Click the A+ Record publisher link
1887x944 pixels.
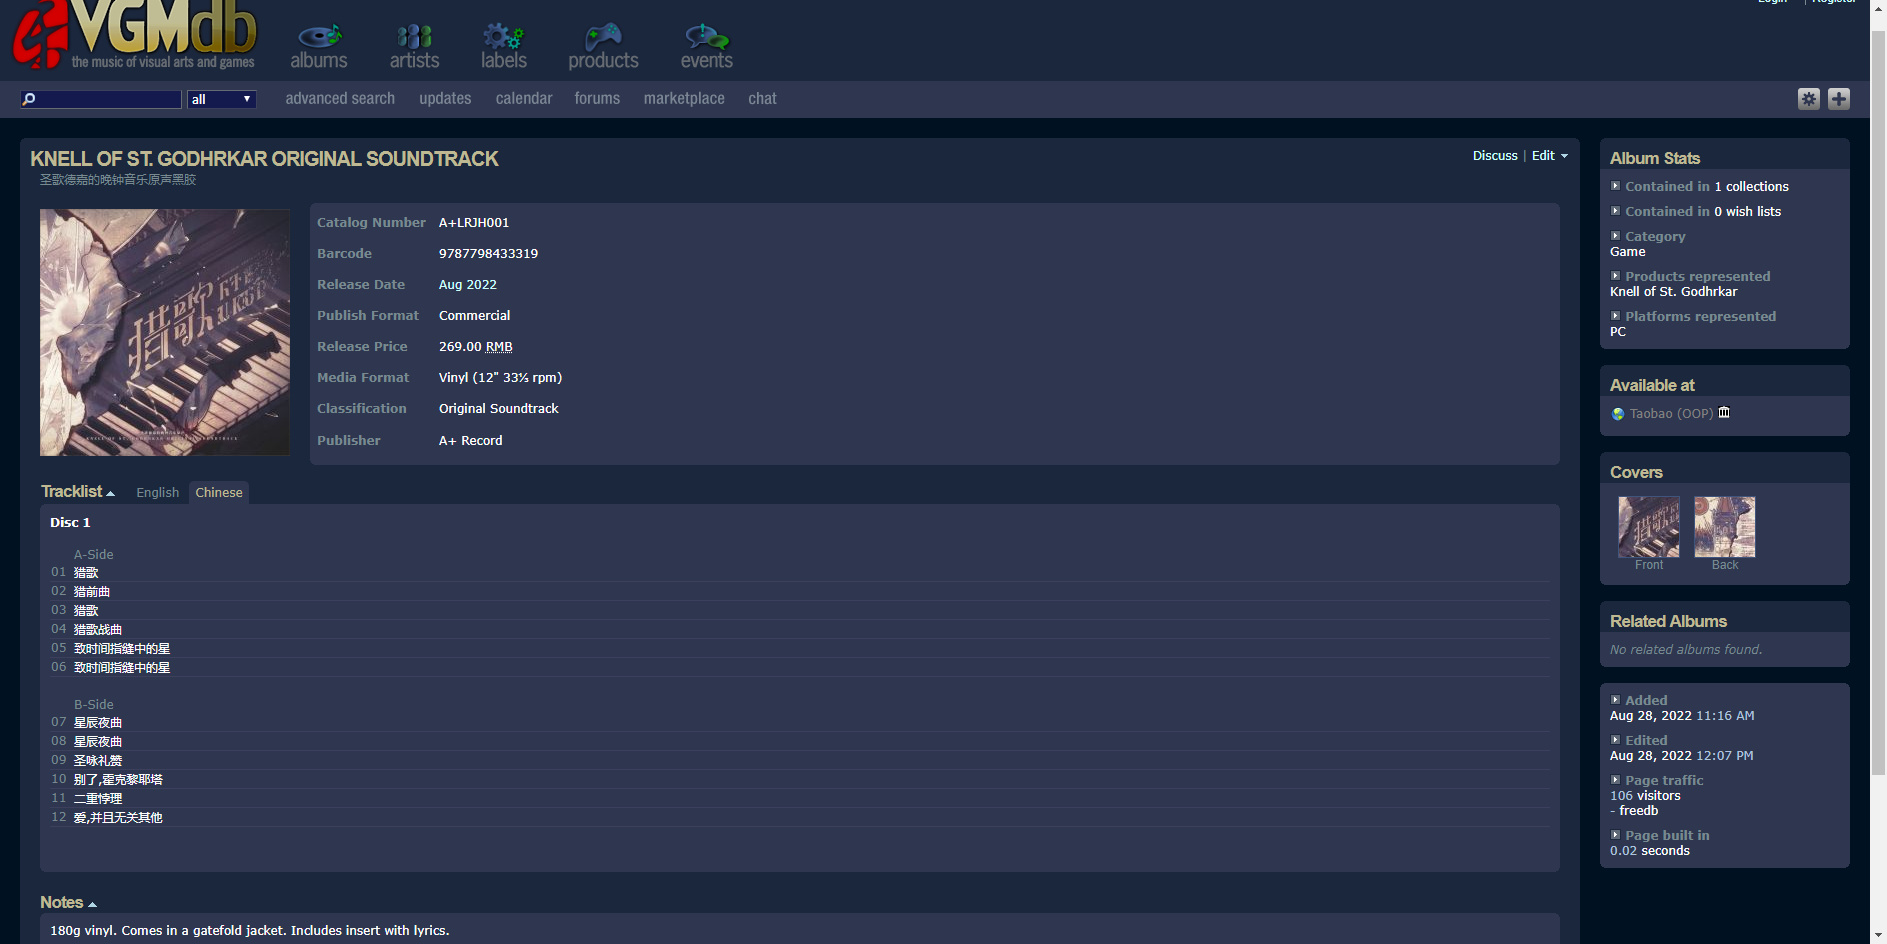click(x=471, y=441)
